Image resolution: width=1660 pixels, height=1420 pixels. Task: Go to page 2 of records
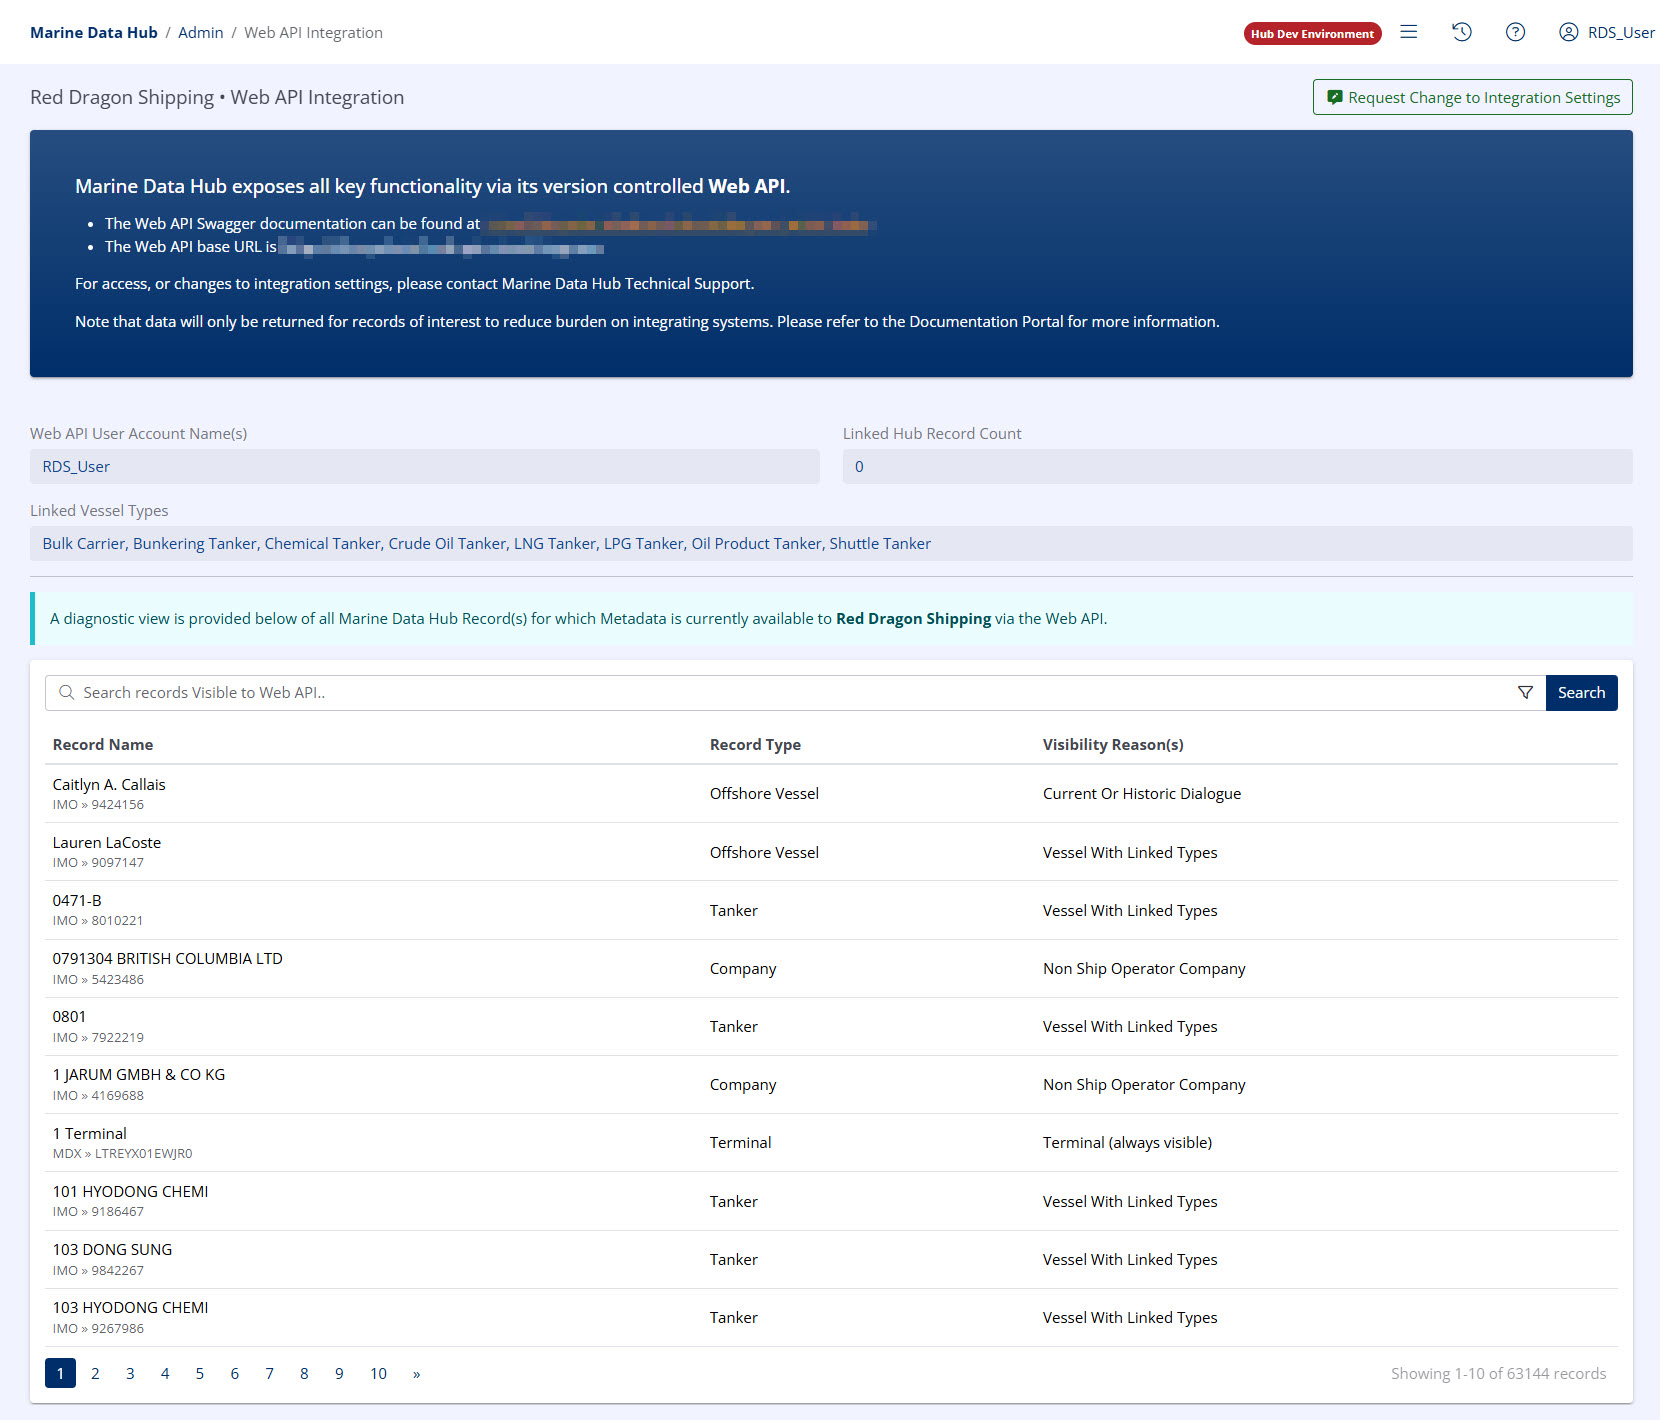(x=95, y=1373)
